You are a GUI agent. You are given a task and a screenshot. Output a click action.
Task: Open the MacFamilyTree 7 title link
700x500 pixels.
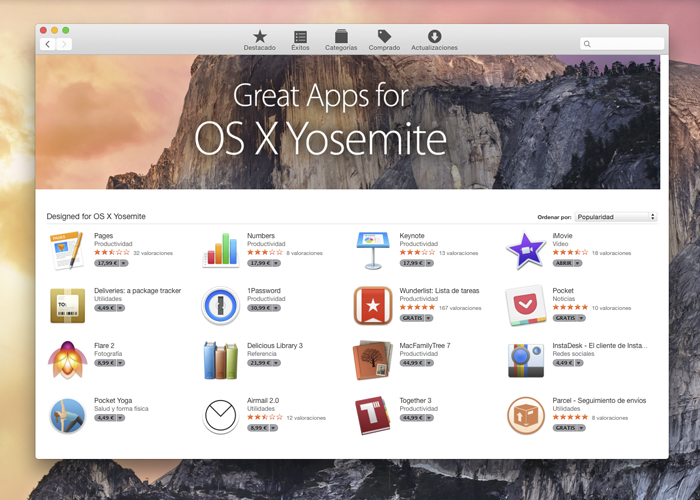pos(425,346)
